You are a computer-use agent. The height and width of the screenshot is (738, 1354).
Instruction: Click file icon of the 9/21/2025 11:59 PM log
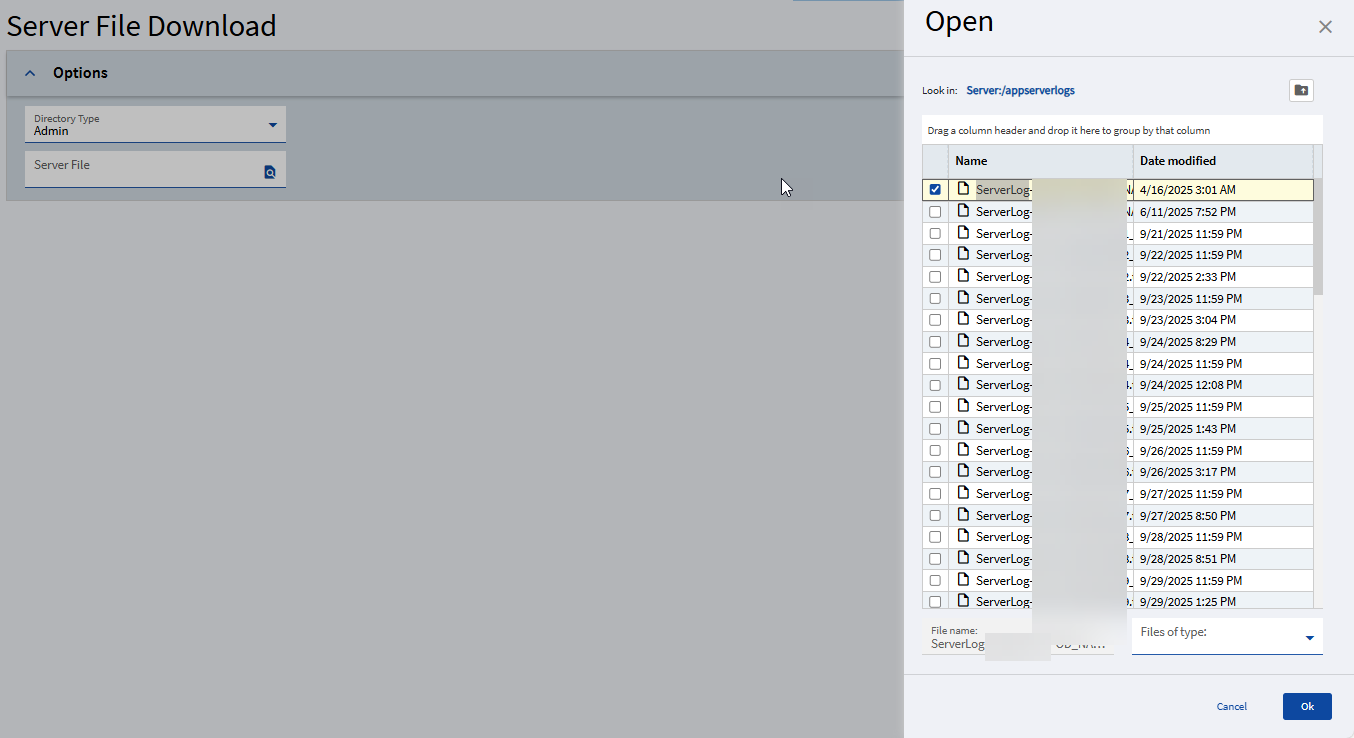point(963,232)
